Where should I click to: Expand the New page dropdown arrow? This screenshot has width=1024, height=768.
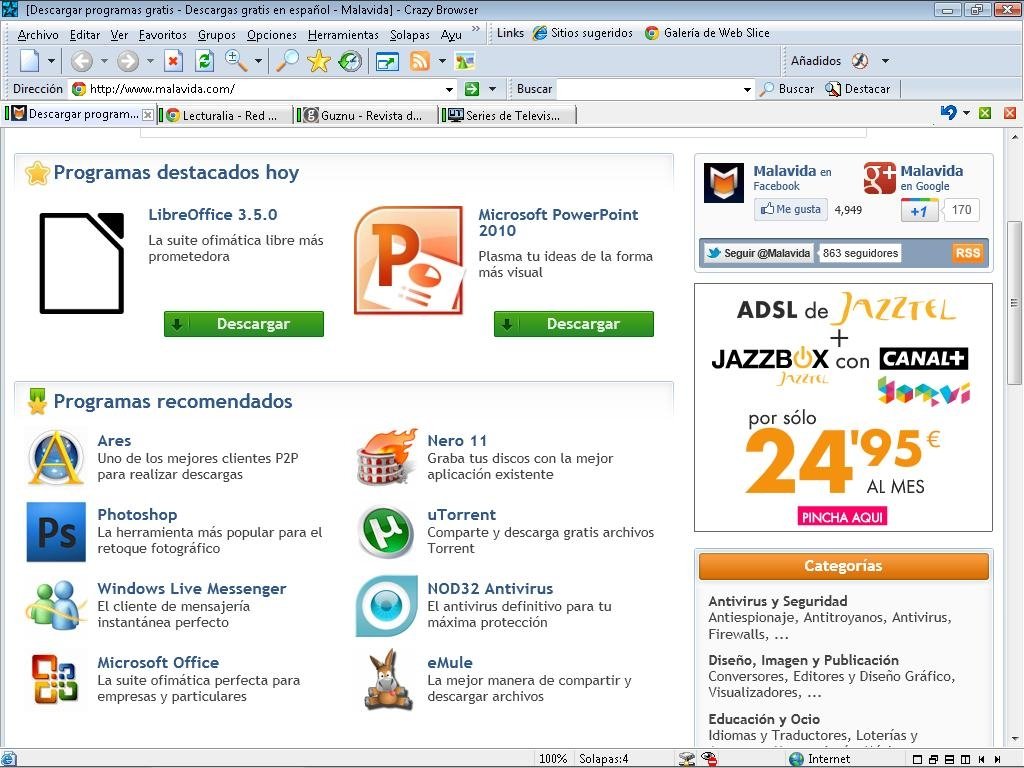(51, 61)
